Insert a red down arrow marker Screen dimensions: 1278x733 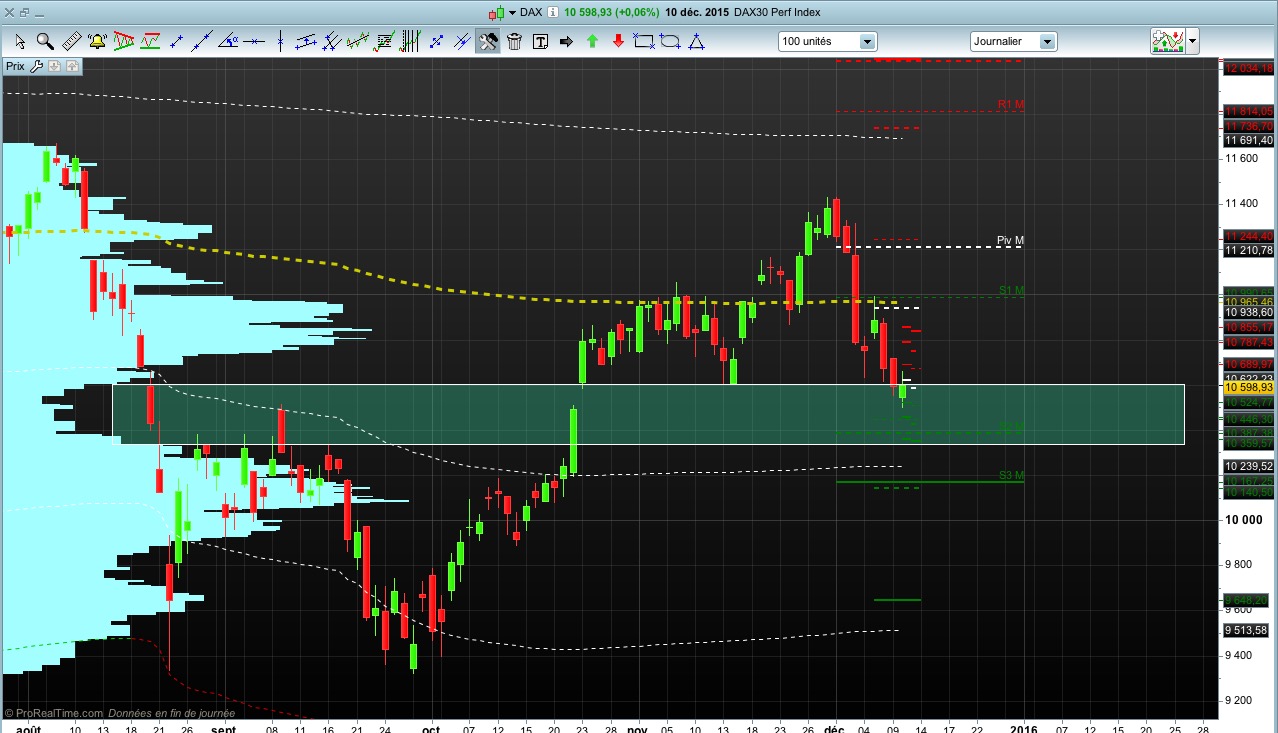coord(618,41)
